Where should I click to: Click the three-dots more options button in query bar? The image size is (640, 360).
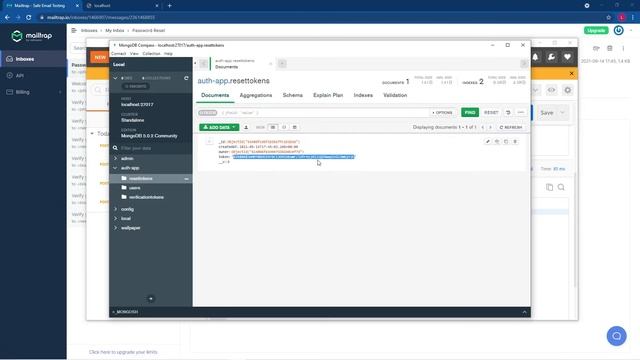point(520,112)
